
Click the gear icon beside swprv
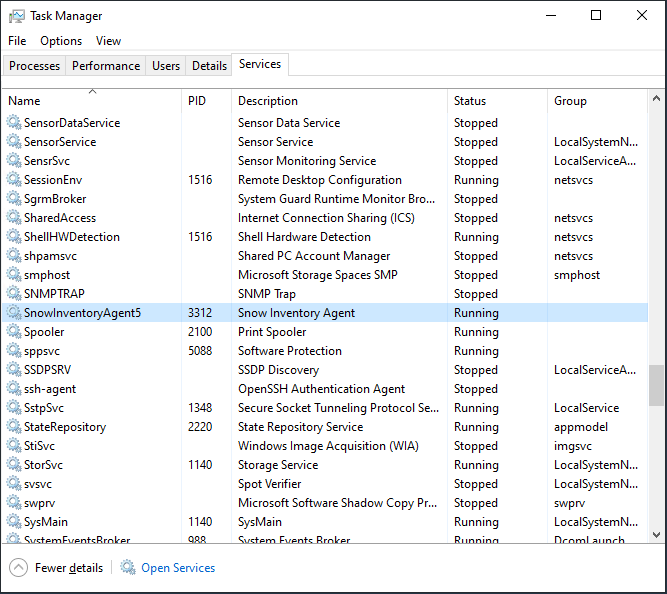14,503
